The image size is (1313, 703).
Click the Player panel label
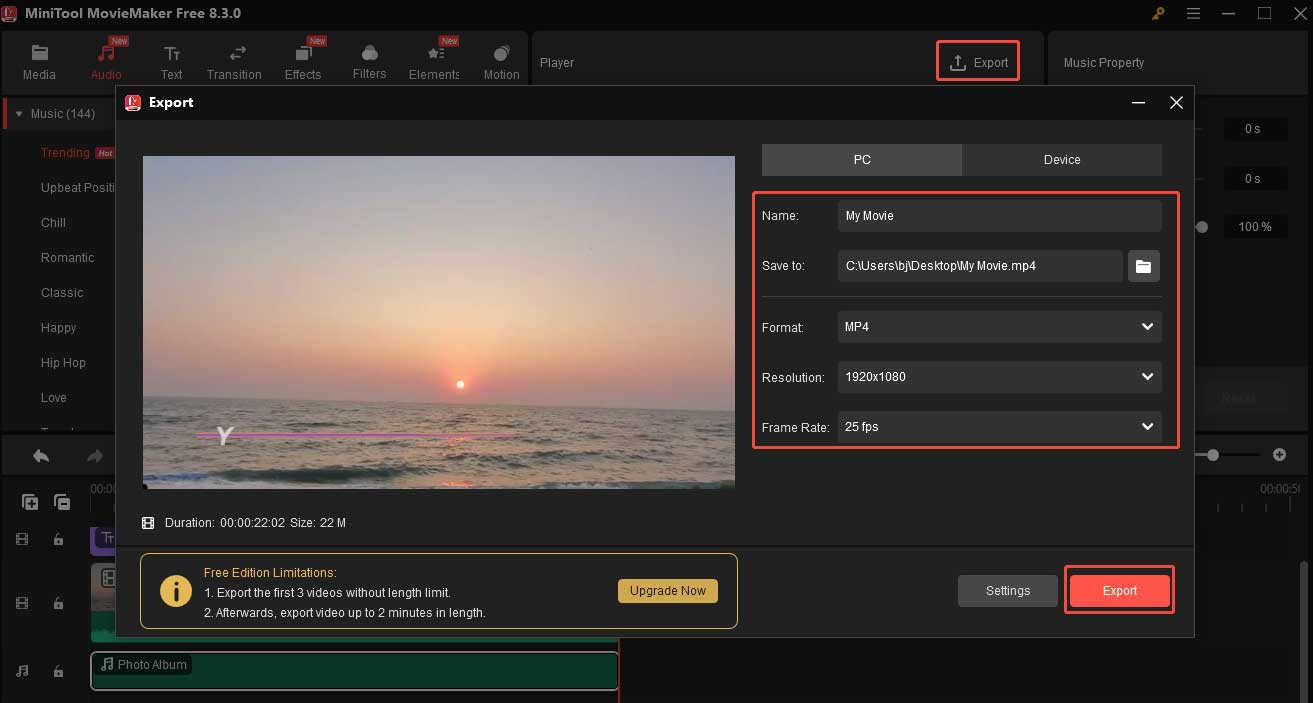point(557,63)
